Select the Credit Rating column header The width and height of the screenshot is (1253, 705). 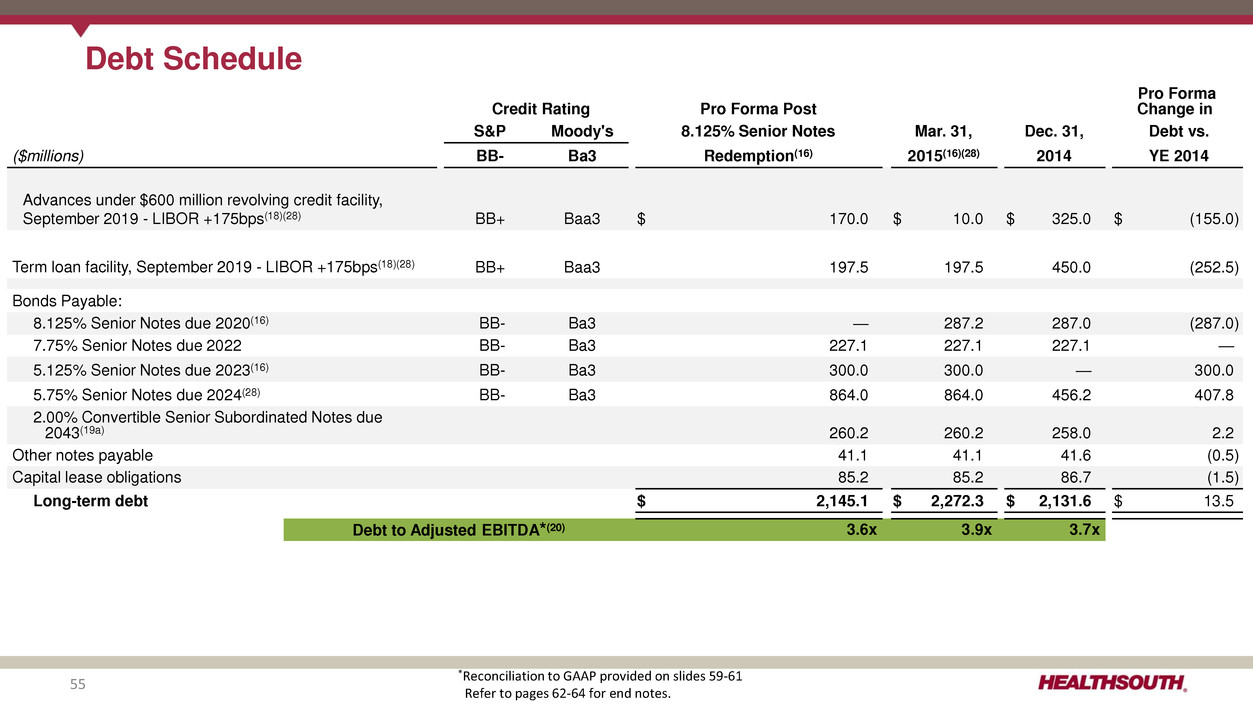click(x=540, y=109)
